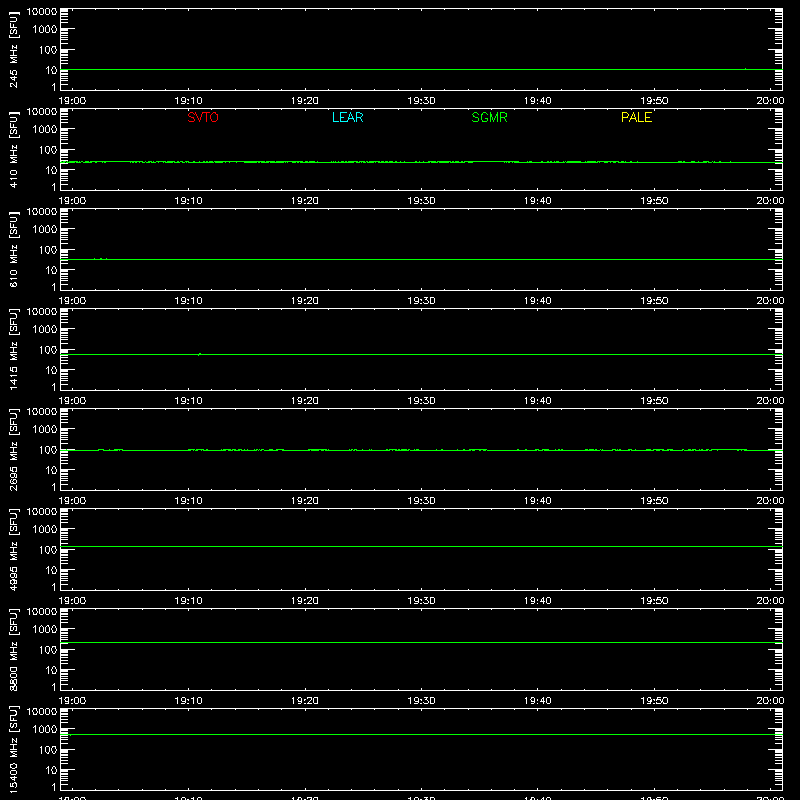Select the '610 MHz [SFU]' axis title
The height and width of the screenshot is (800, 800).
[13, 249]
